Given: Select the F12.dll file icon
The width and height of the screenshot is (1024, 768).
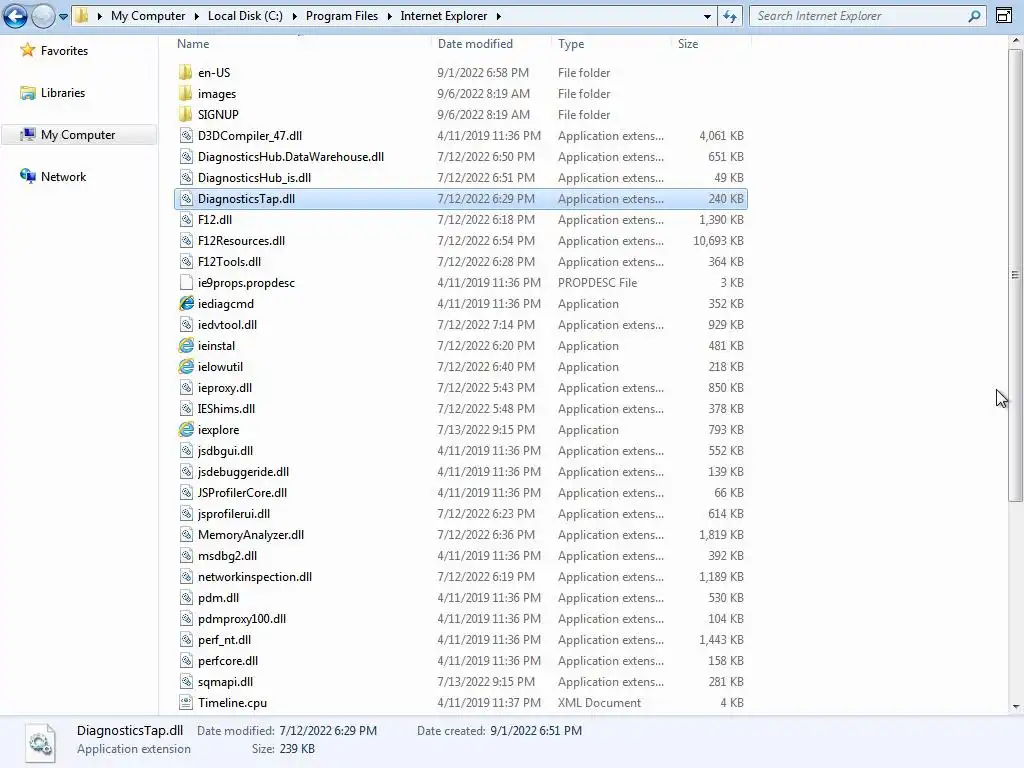Looking at the screenshot, I should pyautogui.click(x=186, y=219).
